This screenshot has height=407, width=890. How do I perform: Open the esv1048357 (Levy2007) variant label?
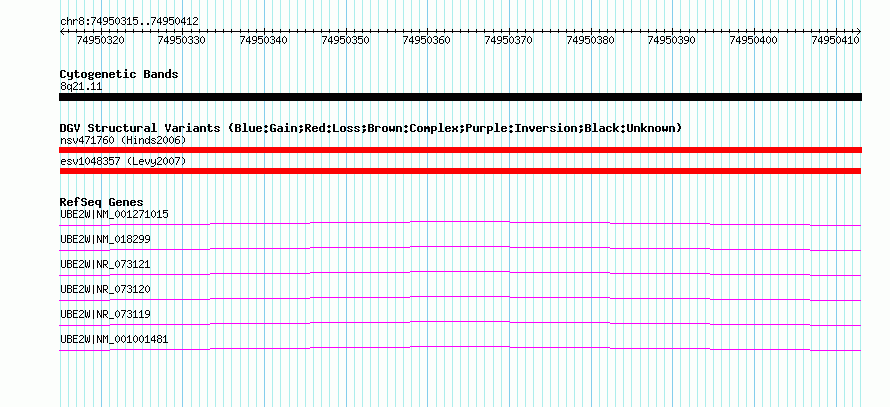click(x=123, y=162)
